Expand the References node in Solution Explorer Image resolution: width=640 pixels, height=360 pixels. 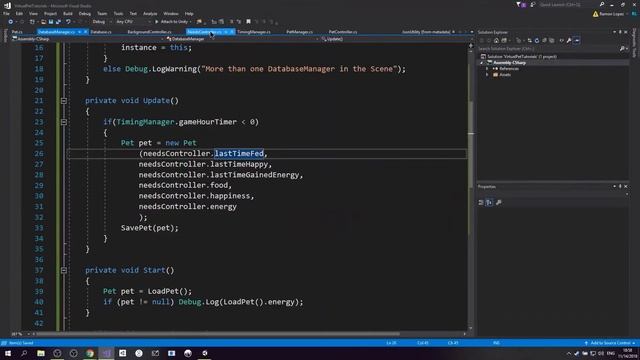[x=487, y=69]
